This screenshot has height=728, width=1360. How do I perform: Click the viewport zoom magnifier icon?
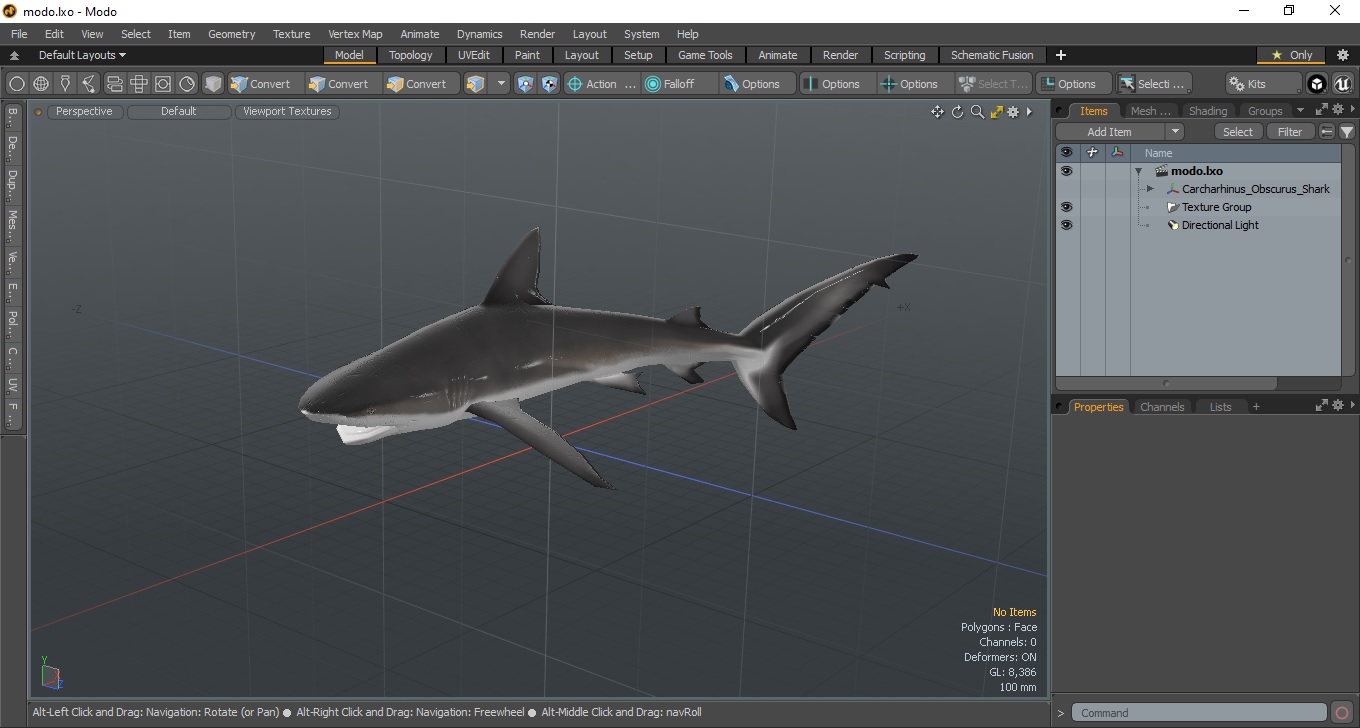click(x=977, y=112)
